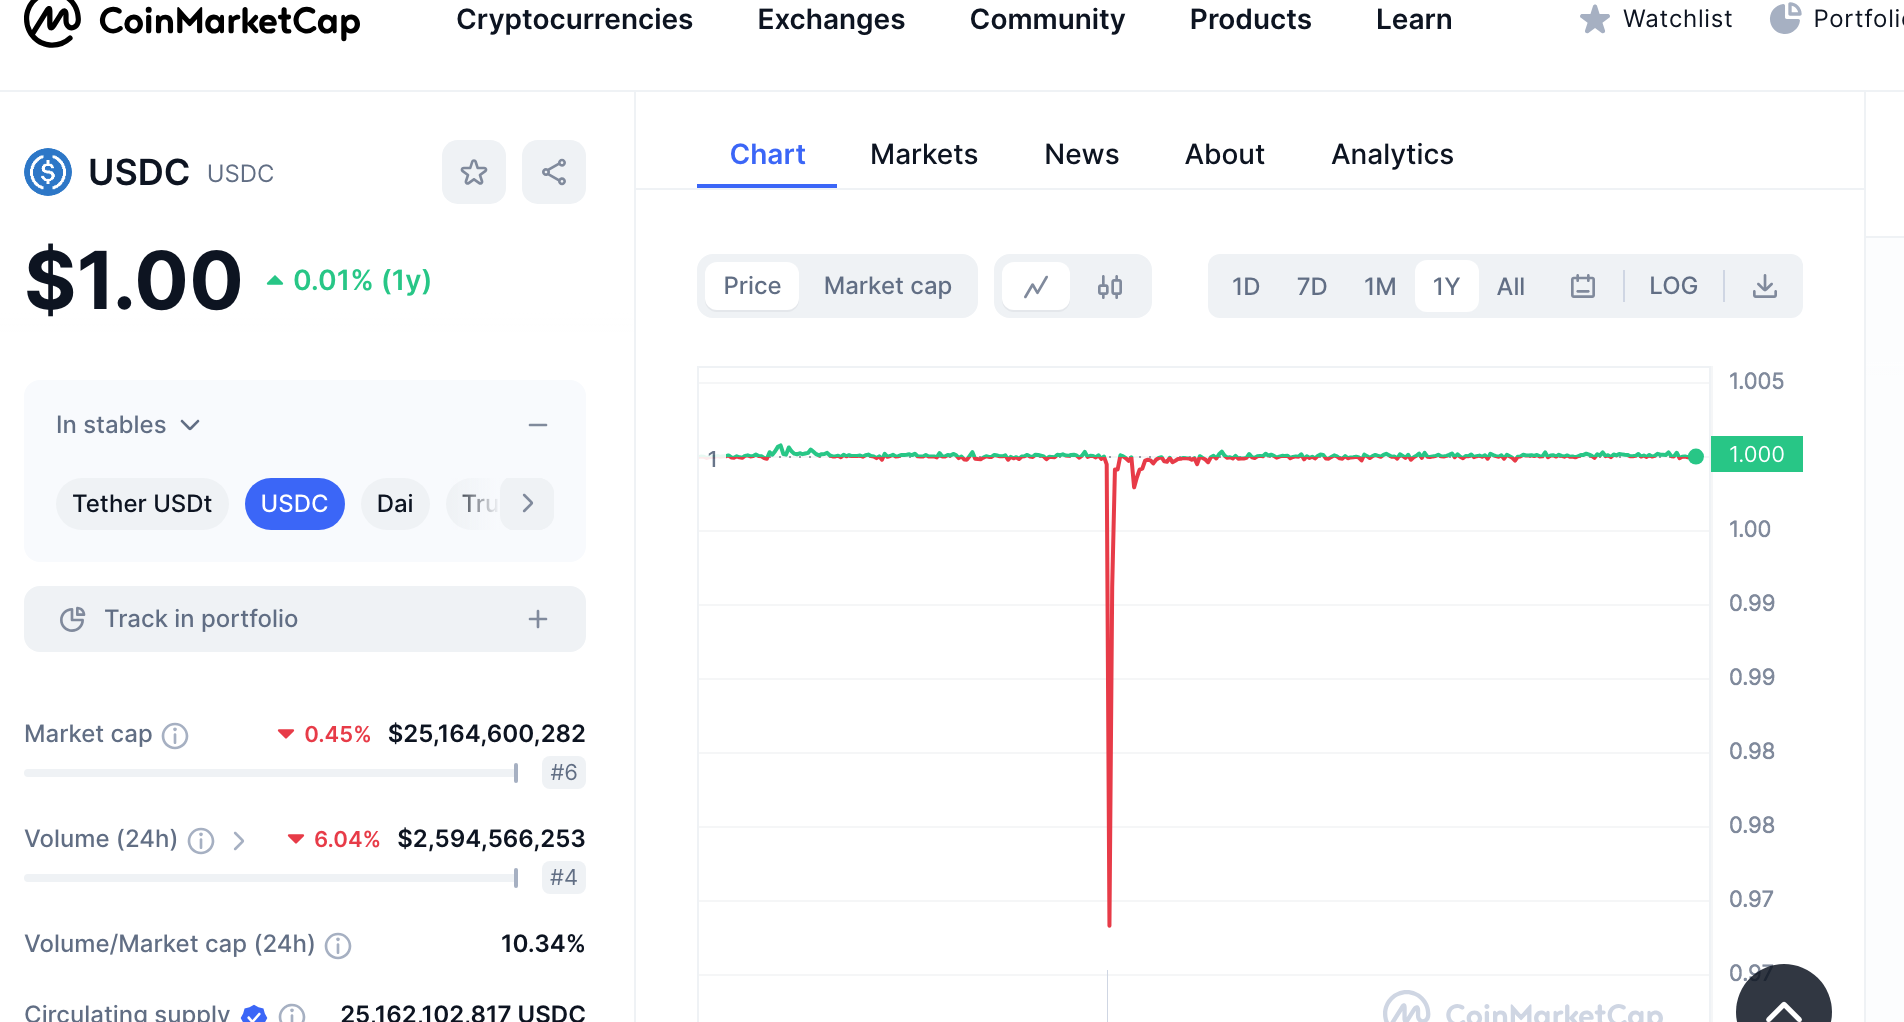Click scroll-to-top arrow button

coord(1784,1000)
